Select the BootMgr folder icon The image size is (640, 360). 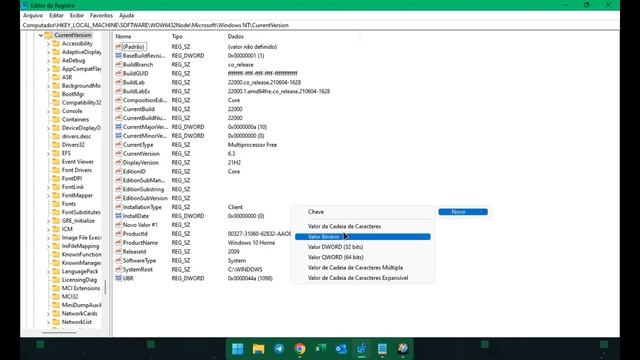(56, 94)
